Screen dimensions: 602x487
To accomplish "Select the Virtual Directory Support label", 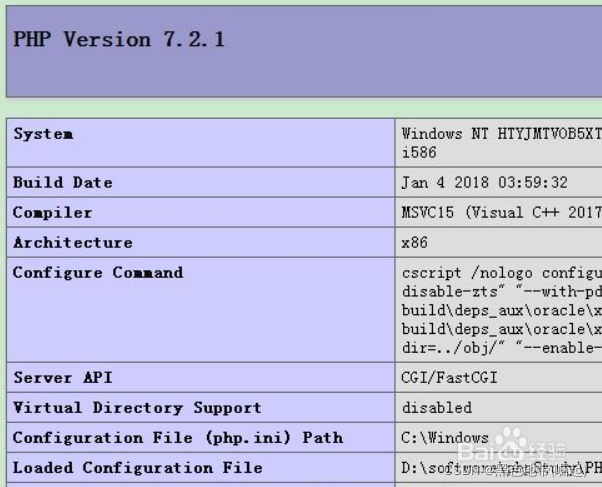I will [137, 408].
